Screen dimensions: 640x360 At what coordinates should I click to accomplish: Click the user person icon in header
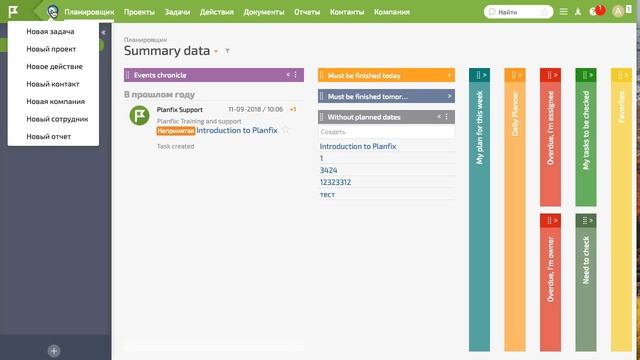[x=578, y=12]
